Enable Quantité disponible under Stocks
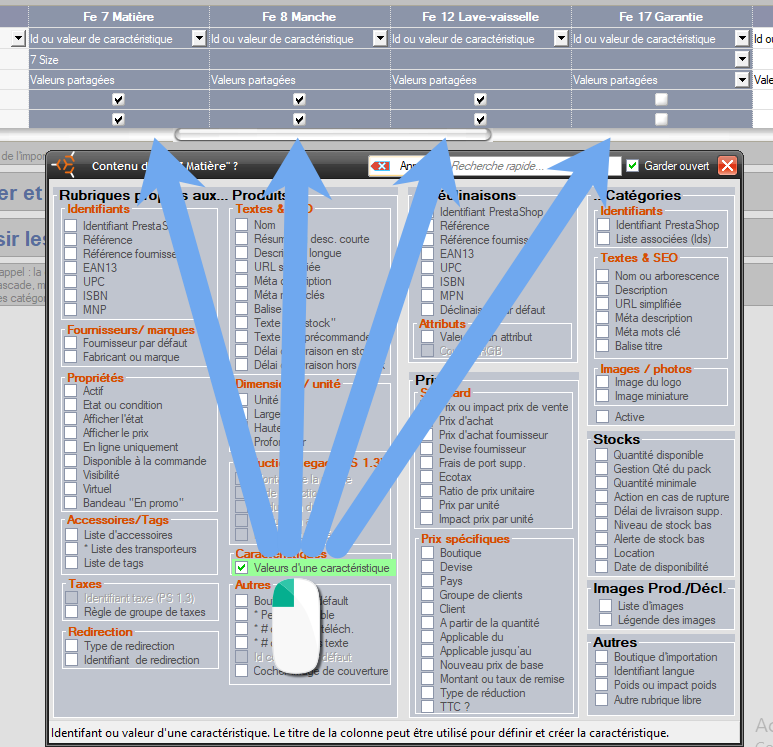The width and height of the screenshot is (773, 747). 600,455
